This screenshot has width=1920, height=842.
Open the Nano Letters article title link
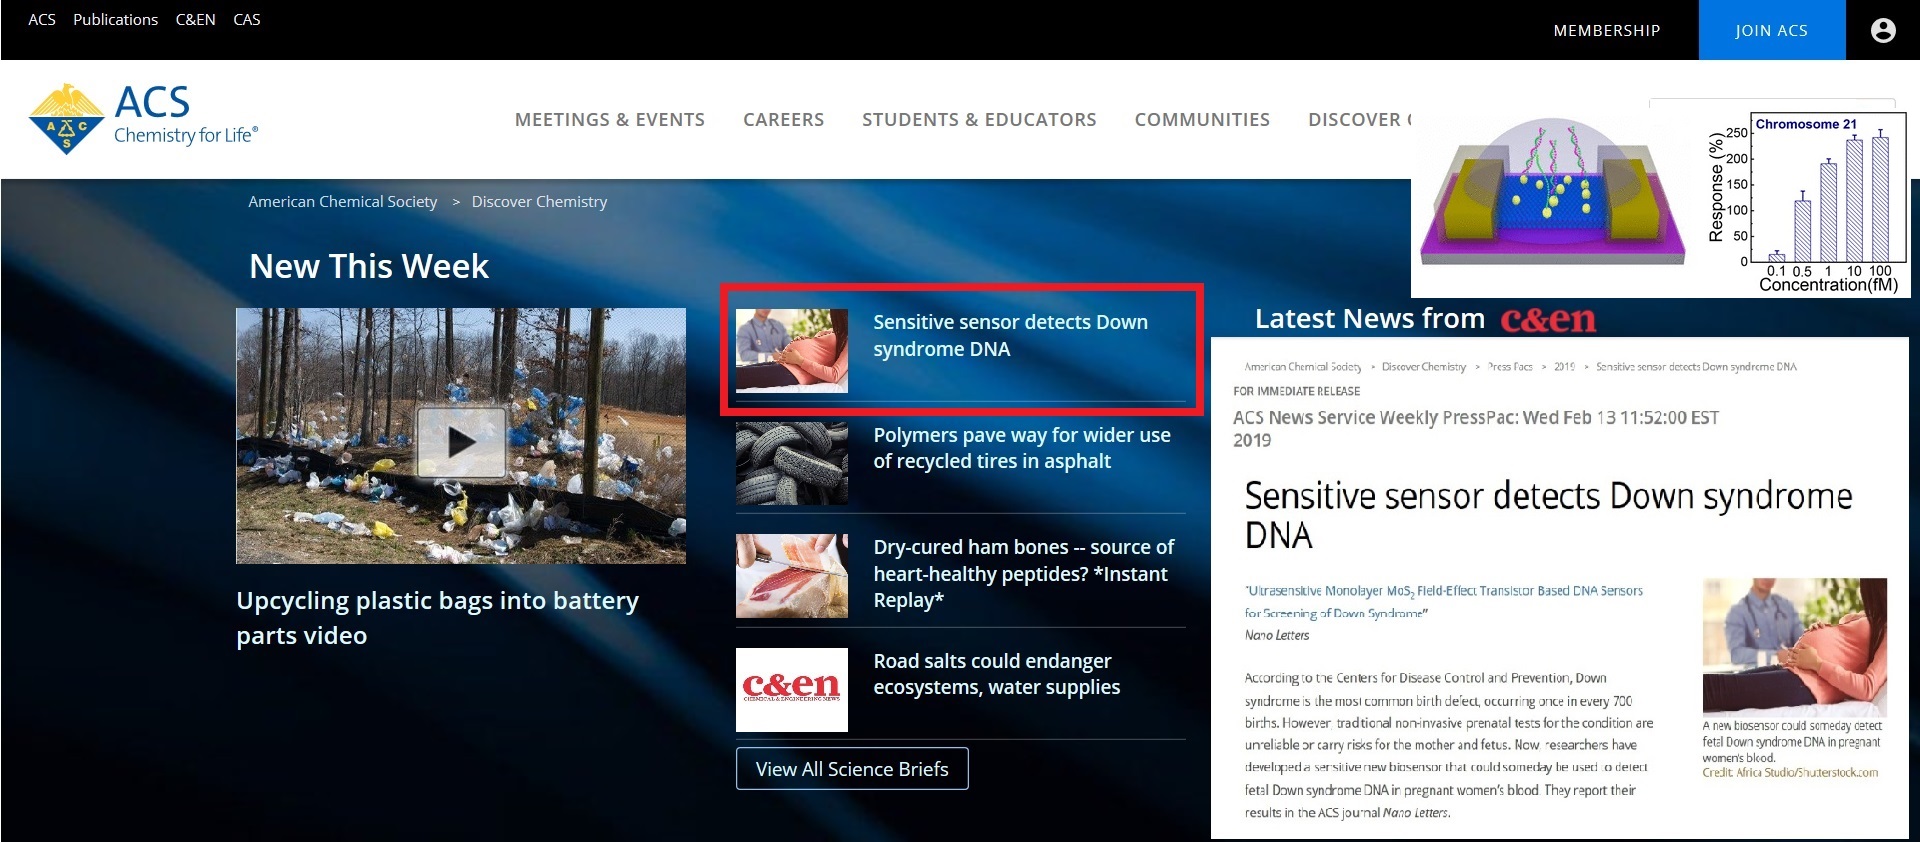[1443, 601]
